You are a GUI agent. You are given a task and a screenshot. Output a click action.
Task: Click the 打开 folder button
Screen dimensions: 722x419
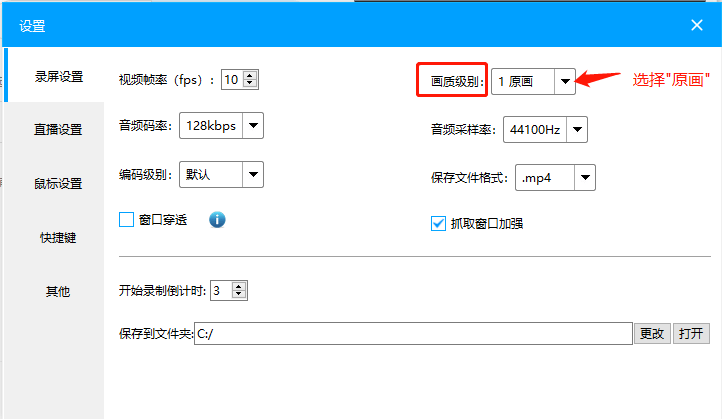(x=691, y=333)
